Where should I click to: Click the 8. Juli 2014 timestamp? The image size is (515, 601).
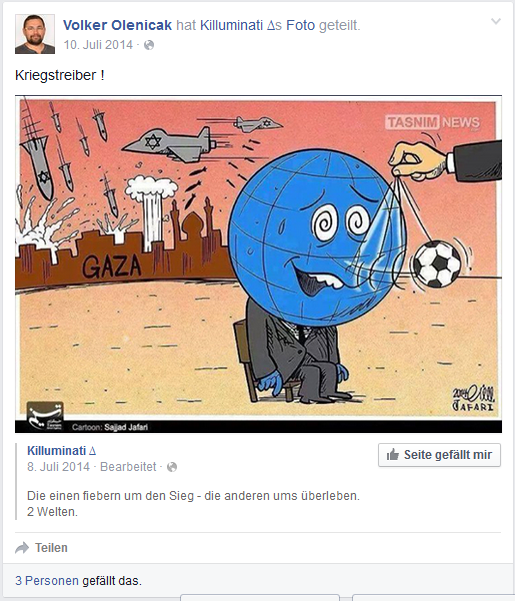pyautogui.click(x=58, y=467)
